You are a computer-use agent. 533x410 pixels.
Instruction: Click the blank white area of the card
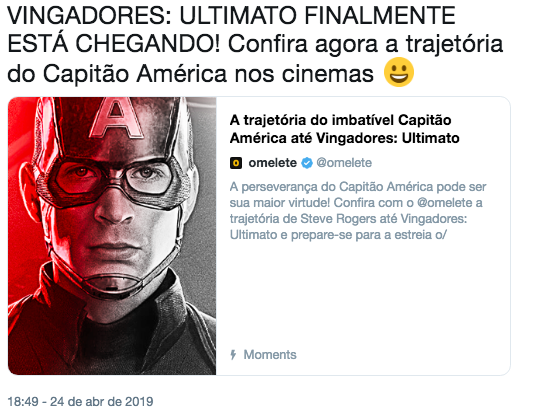click(363, 296)
